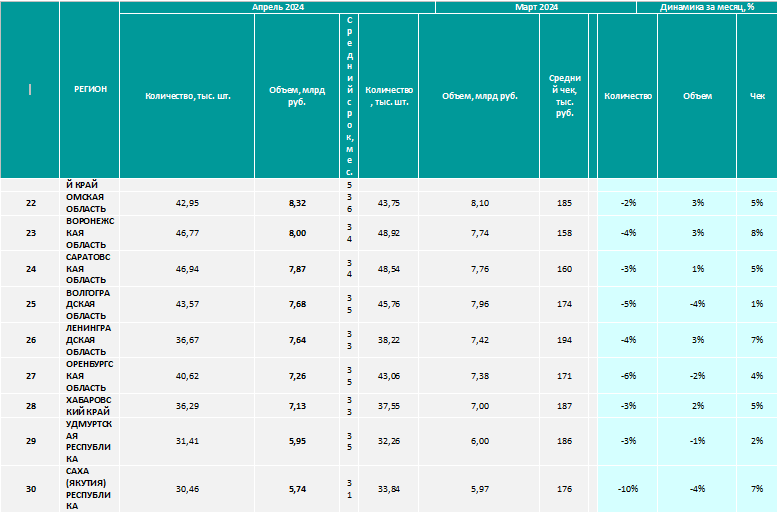Click the March quantity 43,75
This screenshot has width=779, height=512.
(x=389, y=203)
